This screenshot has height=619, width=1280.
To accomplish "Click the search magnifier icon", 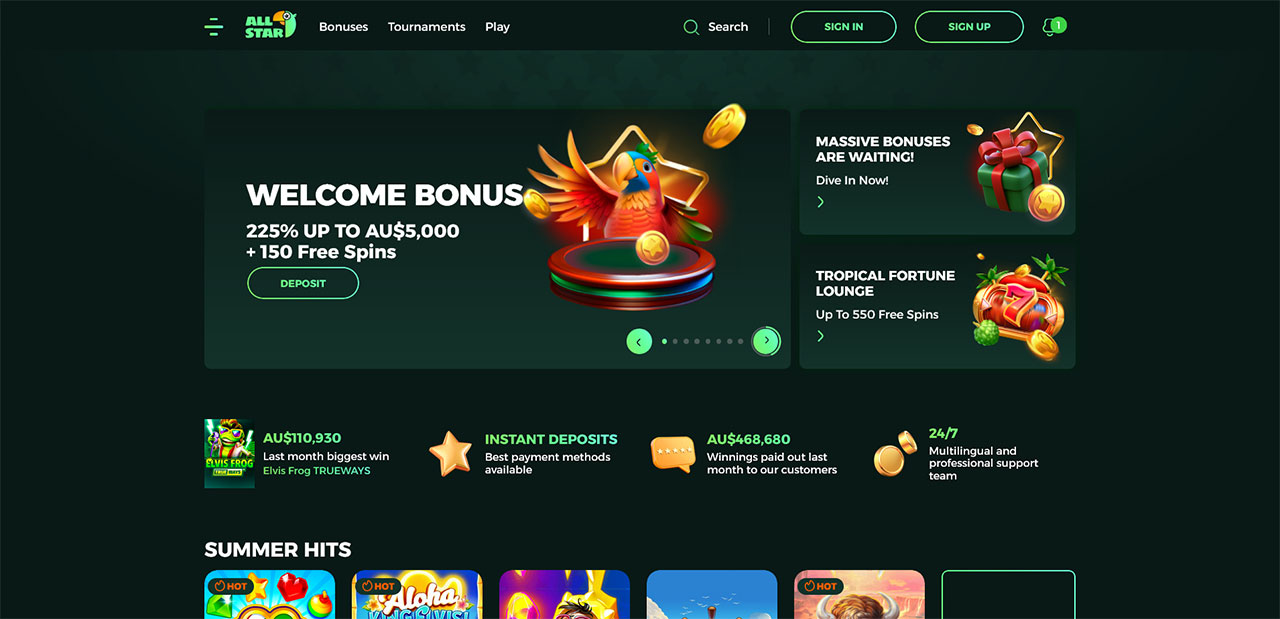I will (691, 27).
